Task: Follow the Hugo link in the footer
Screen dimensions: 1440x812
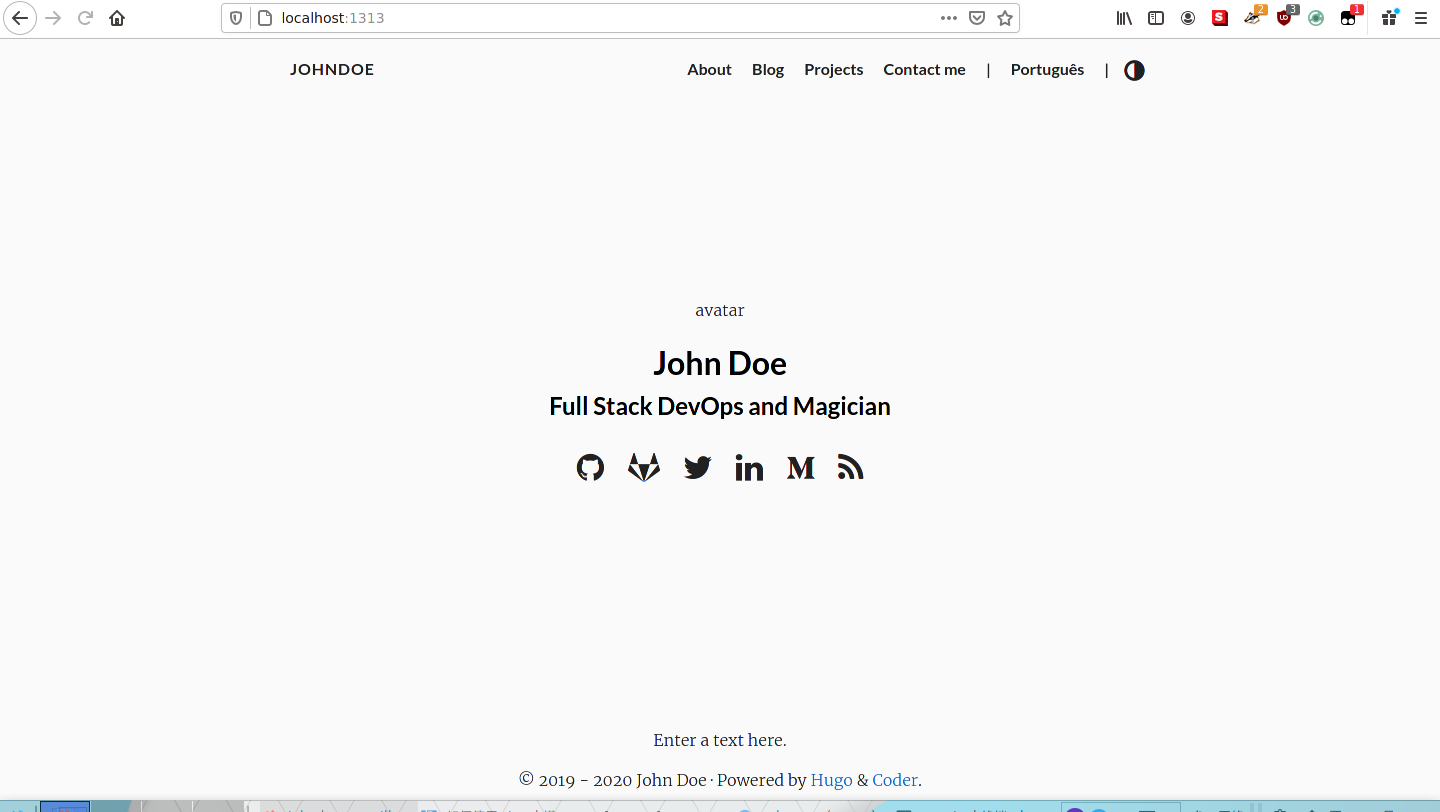Action: [x=831, y=780]
